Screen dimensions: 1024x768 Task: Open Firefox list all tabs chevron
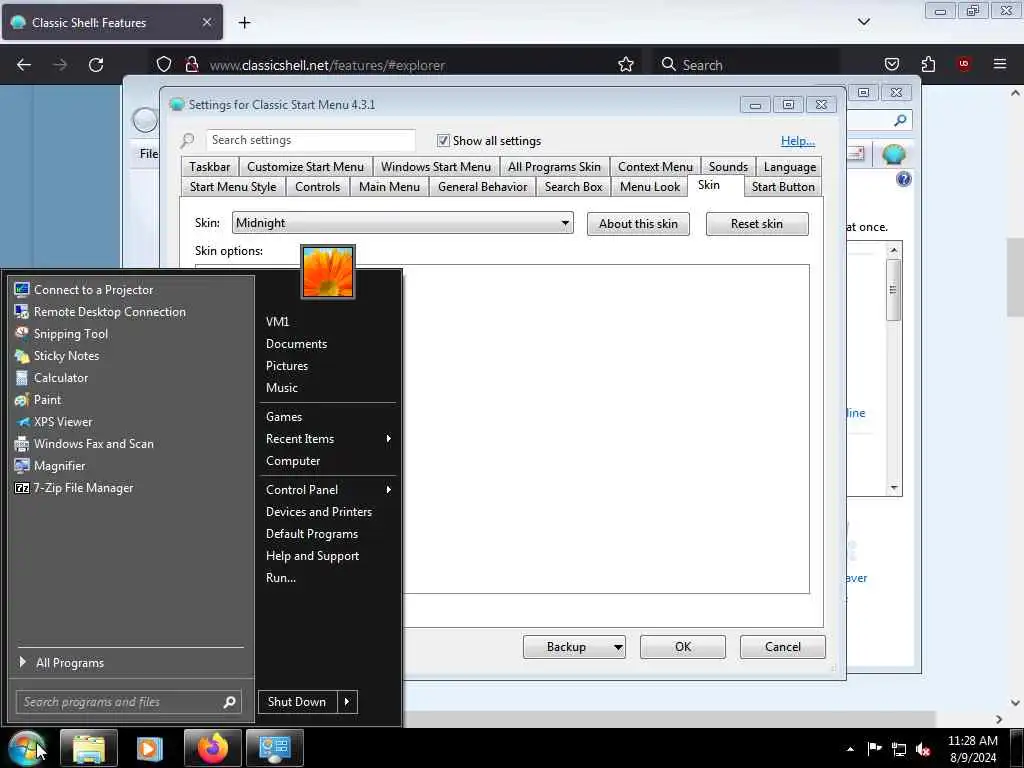[863, 22]
